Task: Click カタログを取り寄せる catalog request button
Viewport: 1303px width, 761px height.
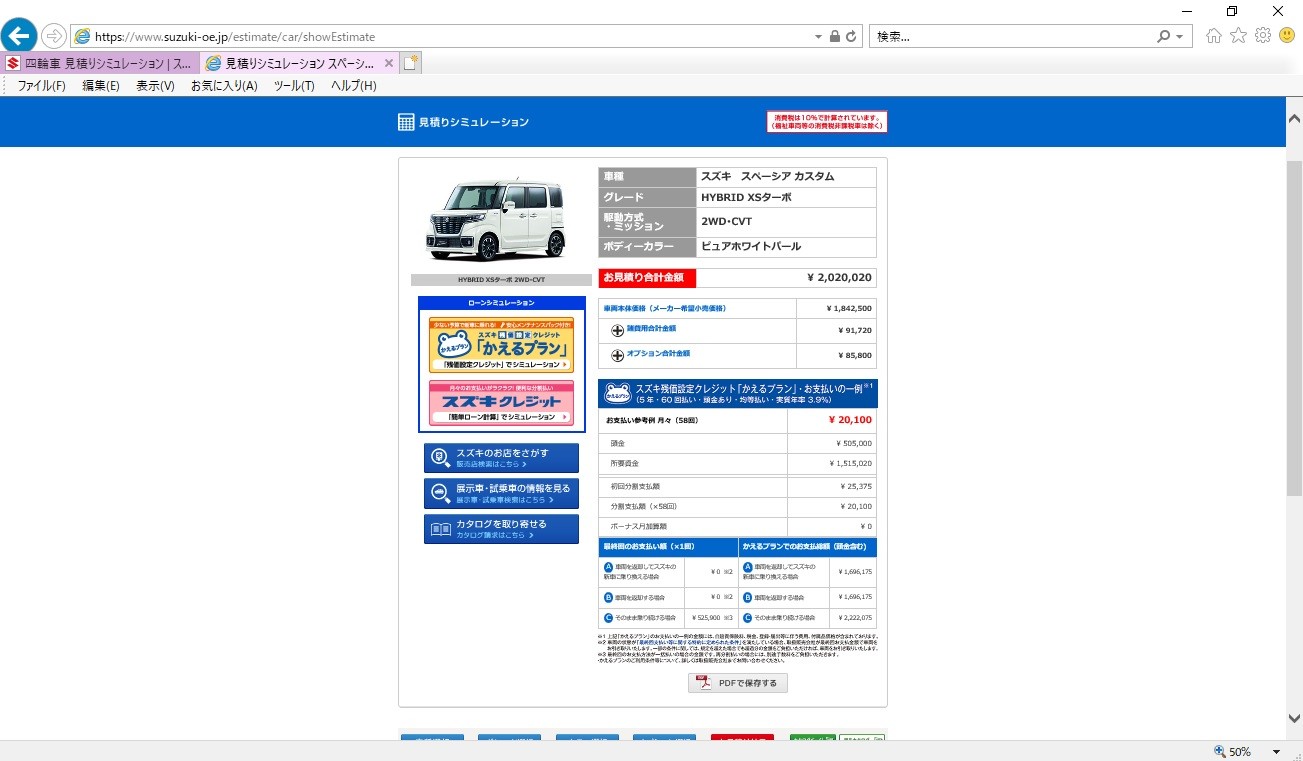Action: point(501,529)
